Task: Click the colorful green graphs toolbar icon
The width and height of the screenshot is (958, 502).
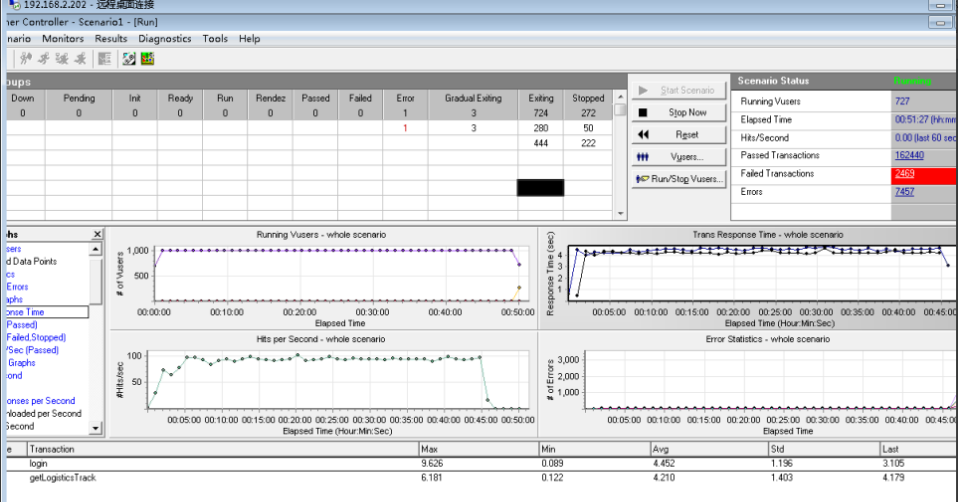Action: click(147, 59)
